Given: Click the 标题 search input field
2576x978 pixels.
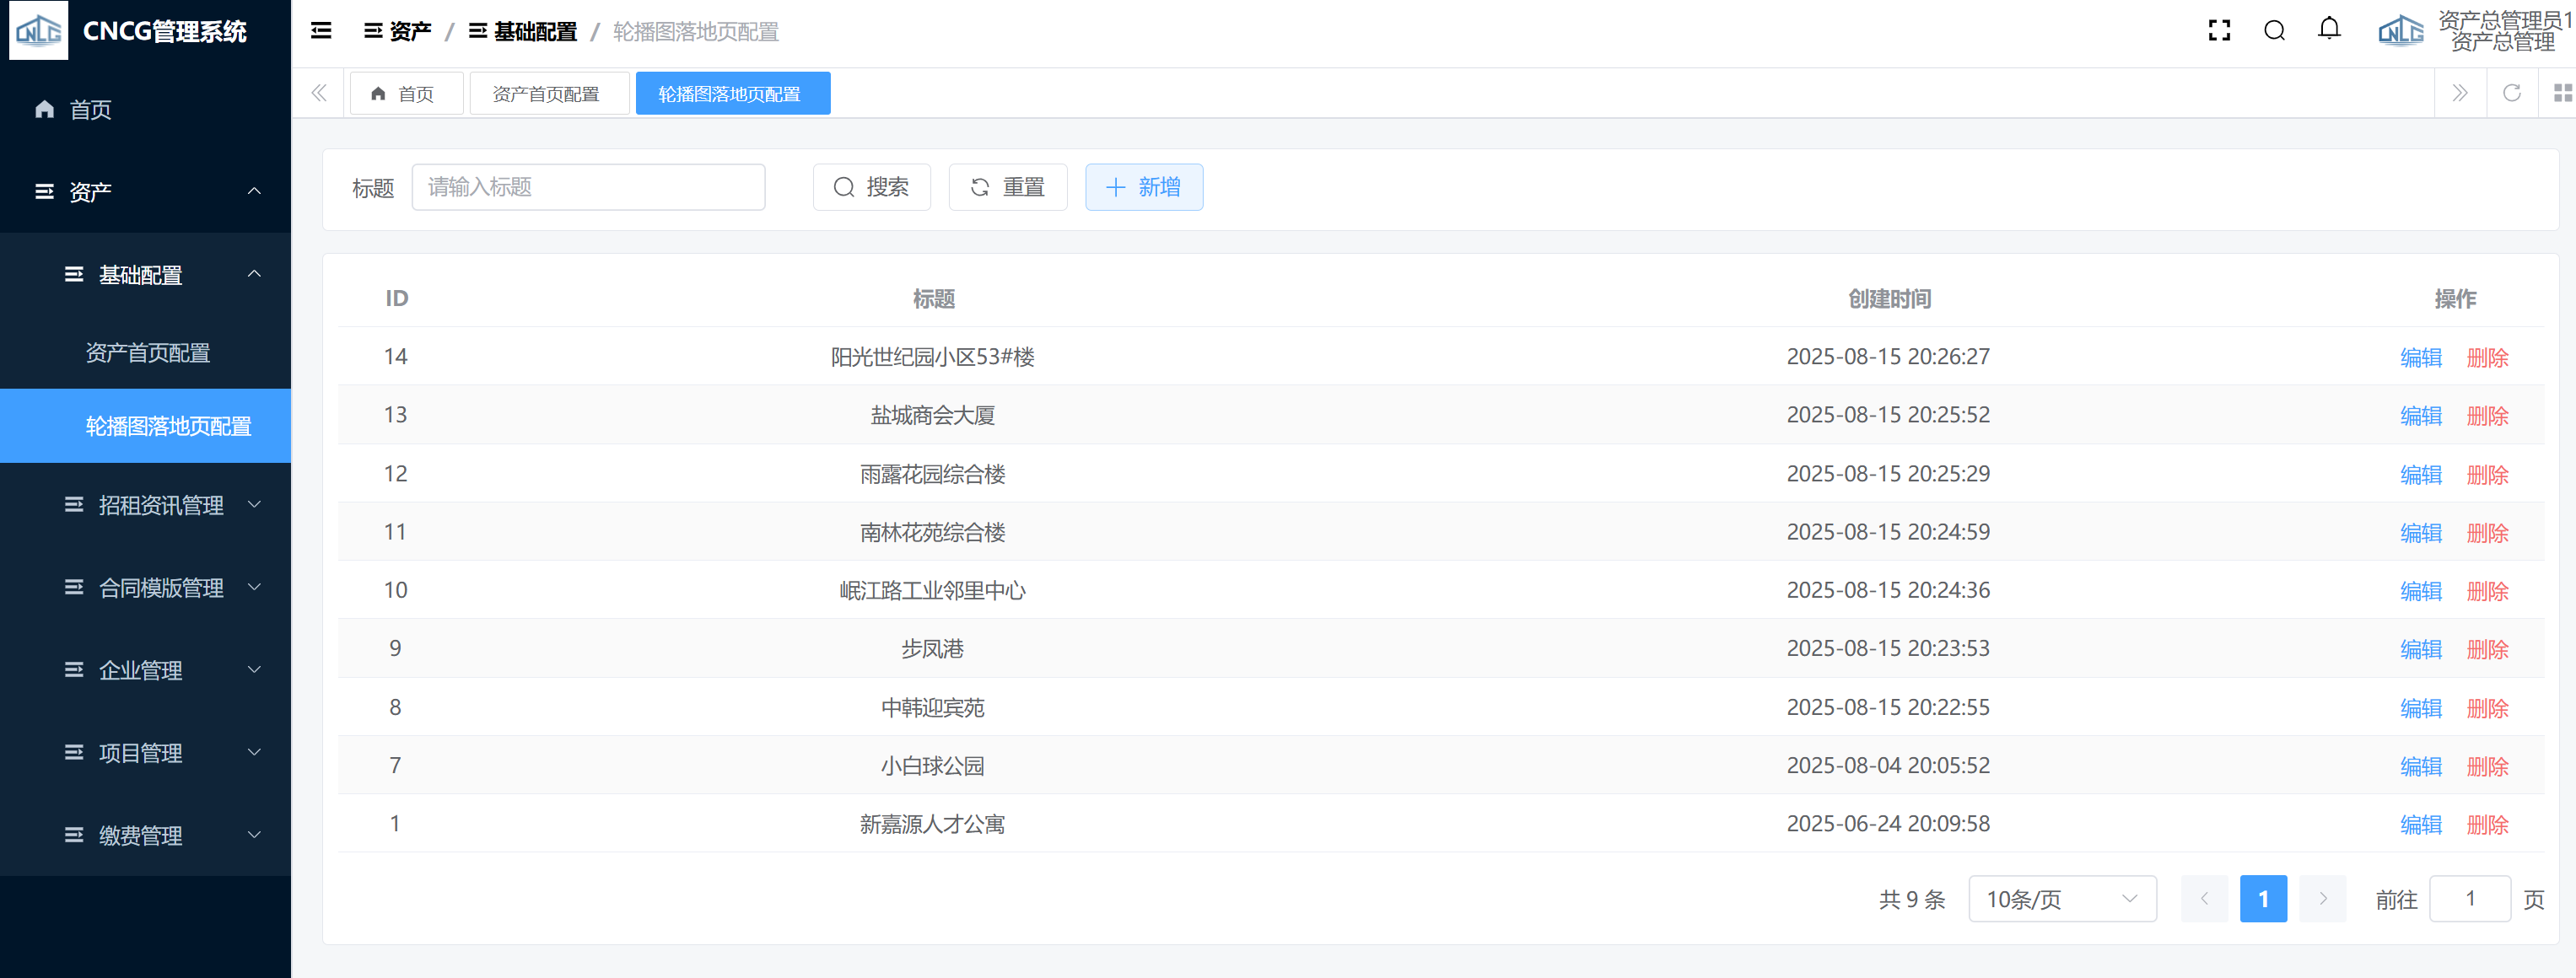Looking at the screenshot, I should click(588, 187).
